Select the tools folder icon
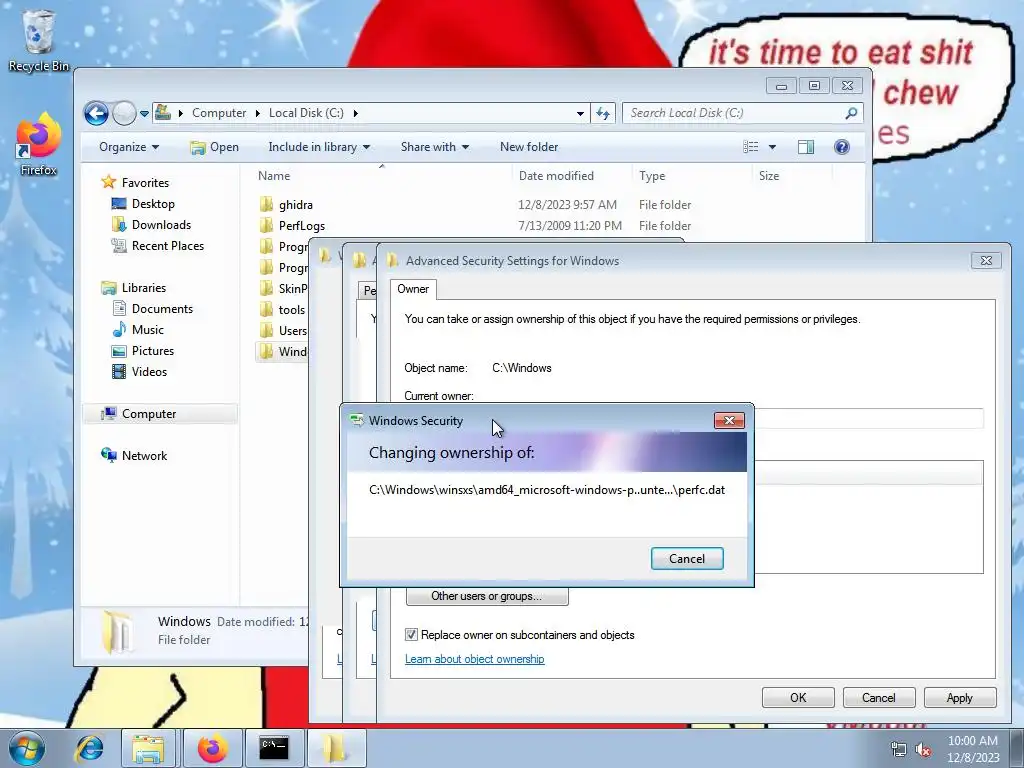Image resolution: width=1024 pixels, height=768 pixels. tap(266, 309)
